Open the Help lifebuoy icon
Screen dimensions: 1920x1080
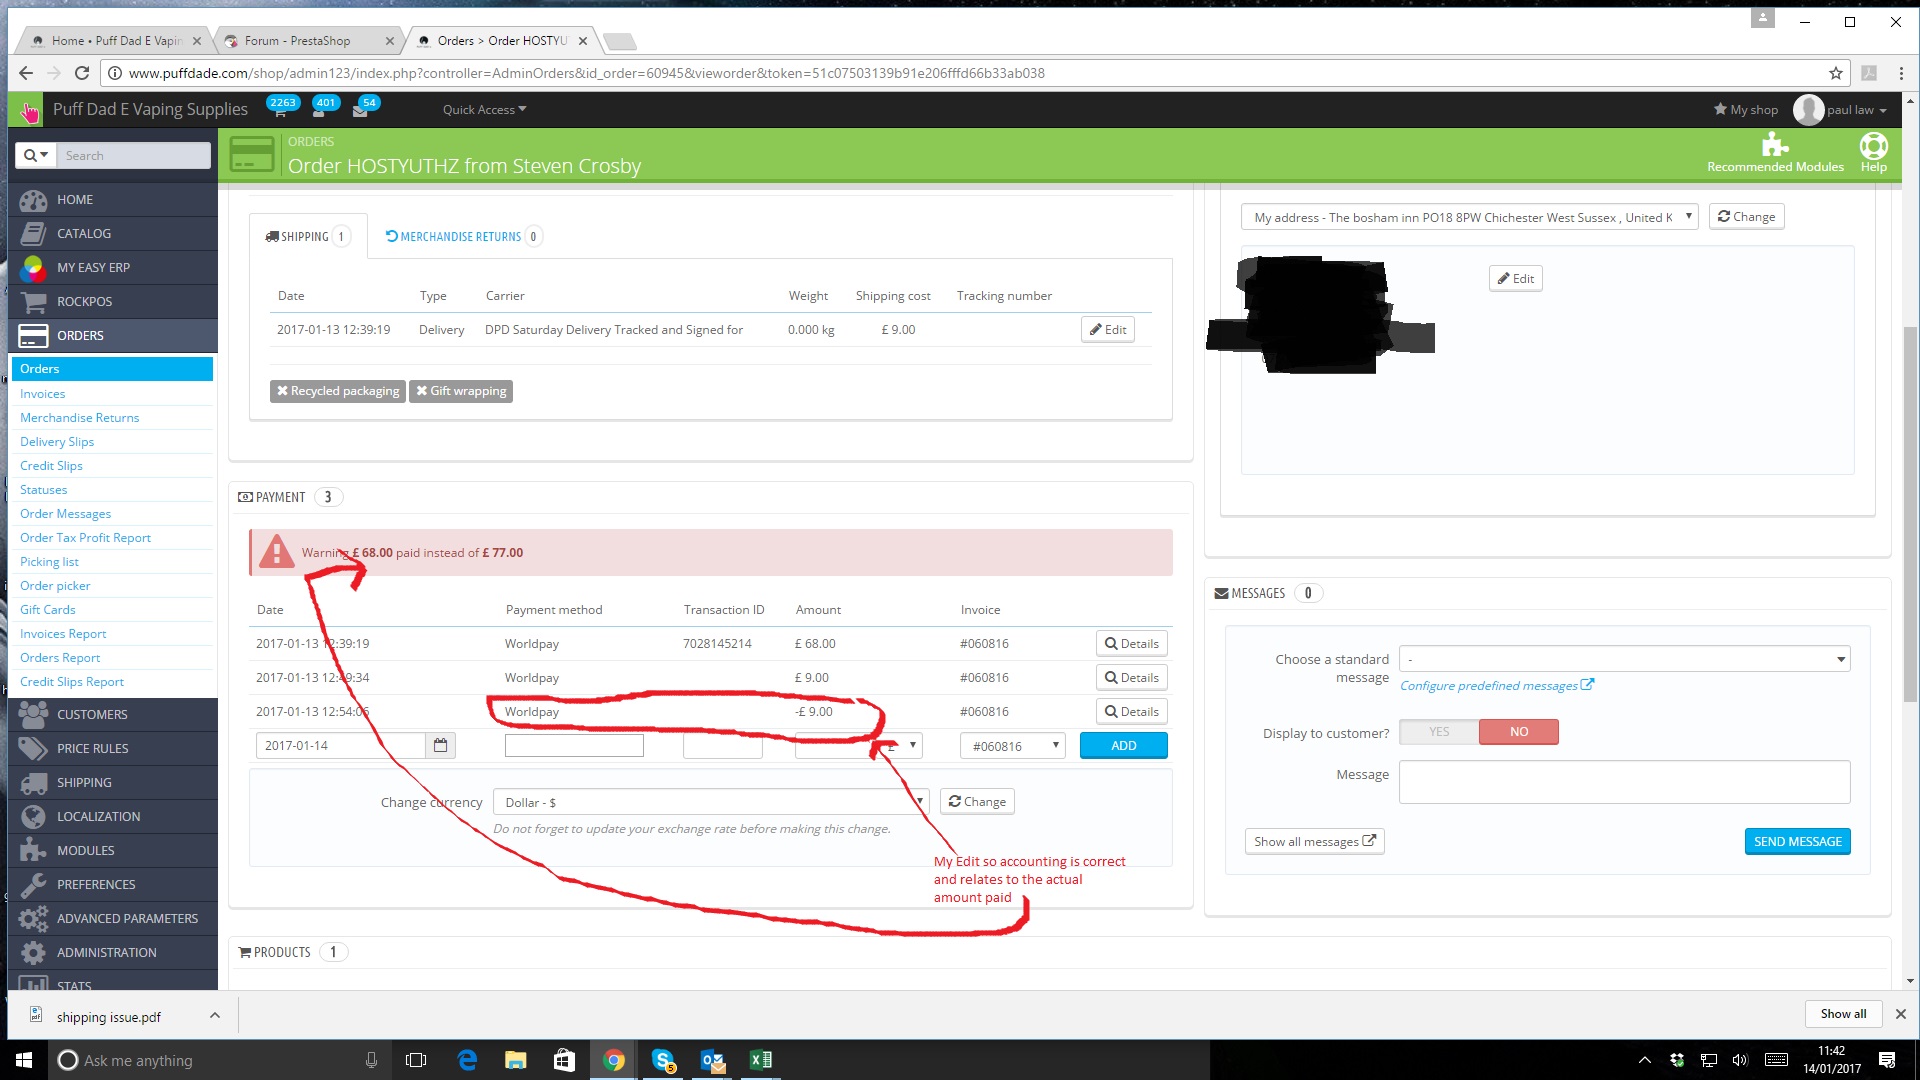(1873, 147)
